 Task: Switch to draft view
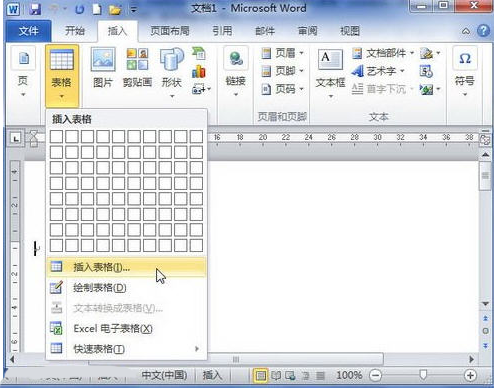click(x=320, y=376)
